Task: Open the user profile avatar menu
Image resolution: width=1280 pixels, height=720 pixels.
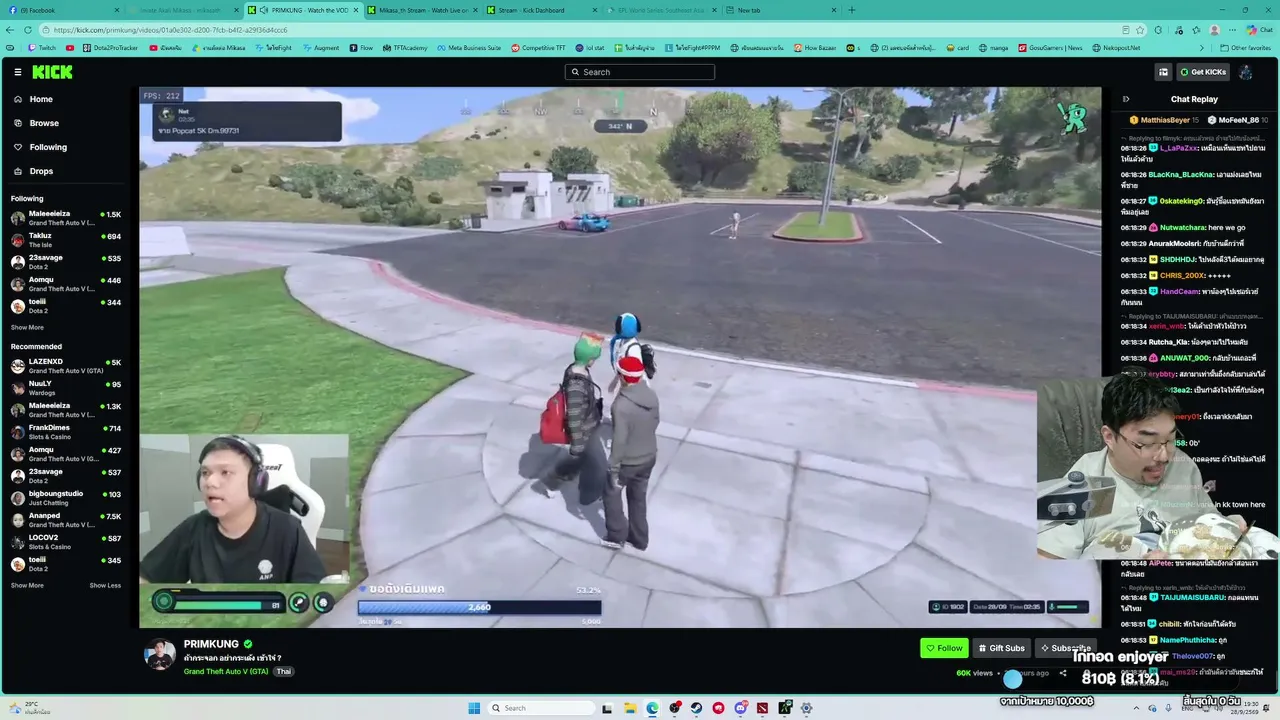Action: click(1246, 72)
